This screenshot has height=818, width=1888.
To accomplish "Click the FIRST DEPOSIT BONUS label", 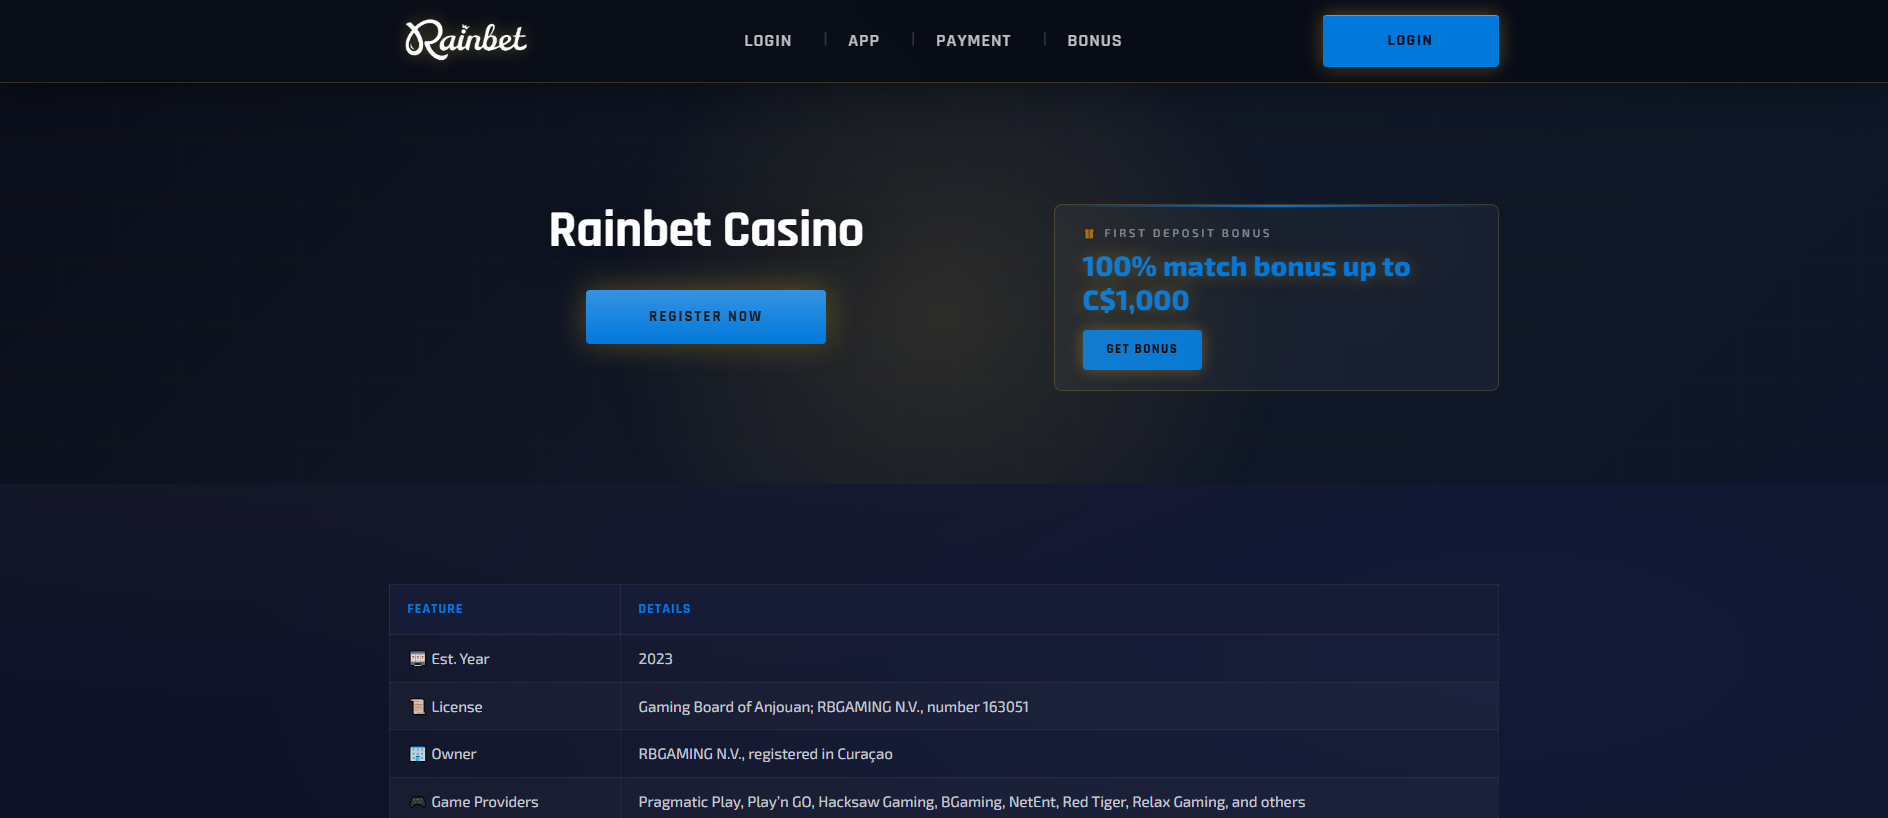I will [1187, 234].
